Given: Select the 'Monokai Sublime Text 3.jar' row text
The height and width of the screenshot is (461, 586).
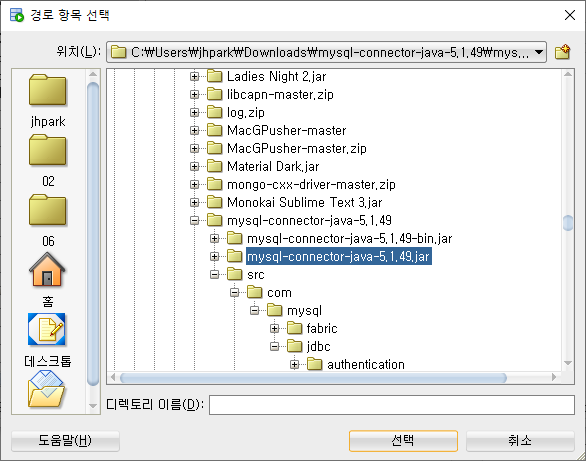Looking at the screenshot, I should [x=305, y=202].
